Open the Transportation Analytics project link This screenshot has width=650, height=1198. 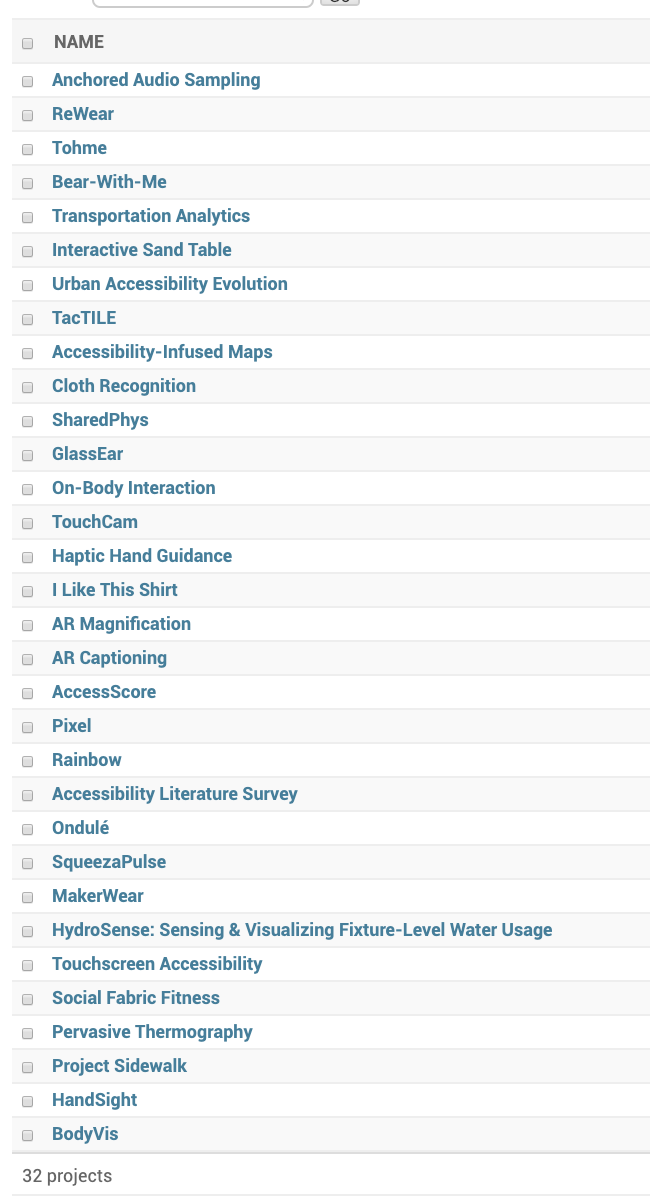click(x=150, y=215)
